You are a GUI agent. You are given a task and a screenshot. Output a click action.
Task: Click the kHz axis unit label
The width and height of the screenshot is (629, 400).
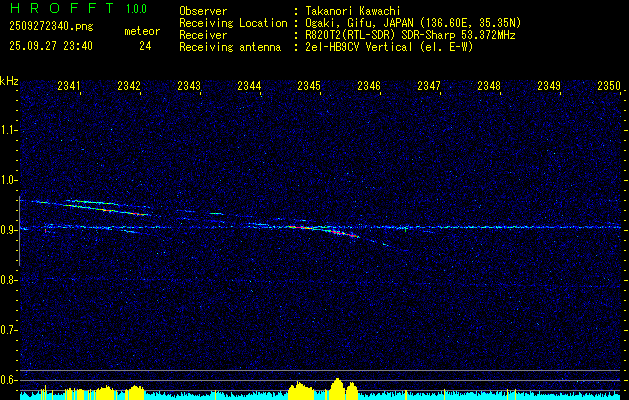(x=9, y=81)
